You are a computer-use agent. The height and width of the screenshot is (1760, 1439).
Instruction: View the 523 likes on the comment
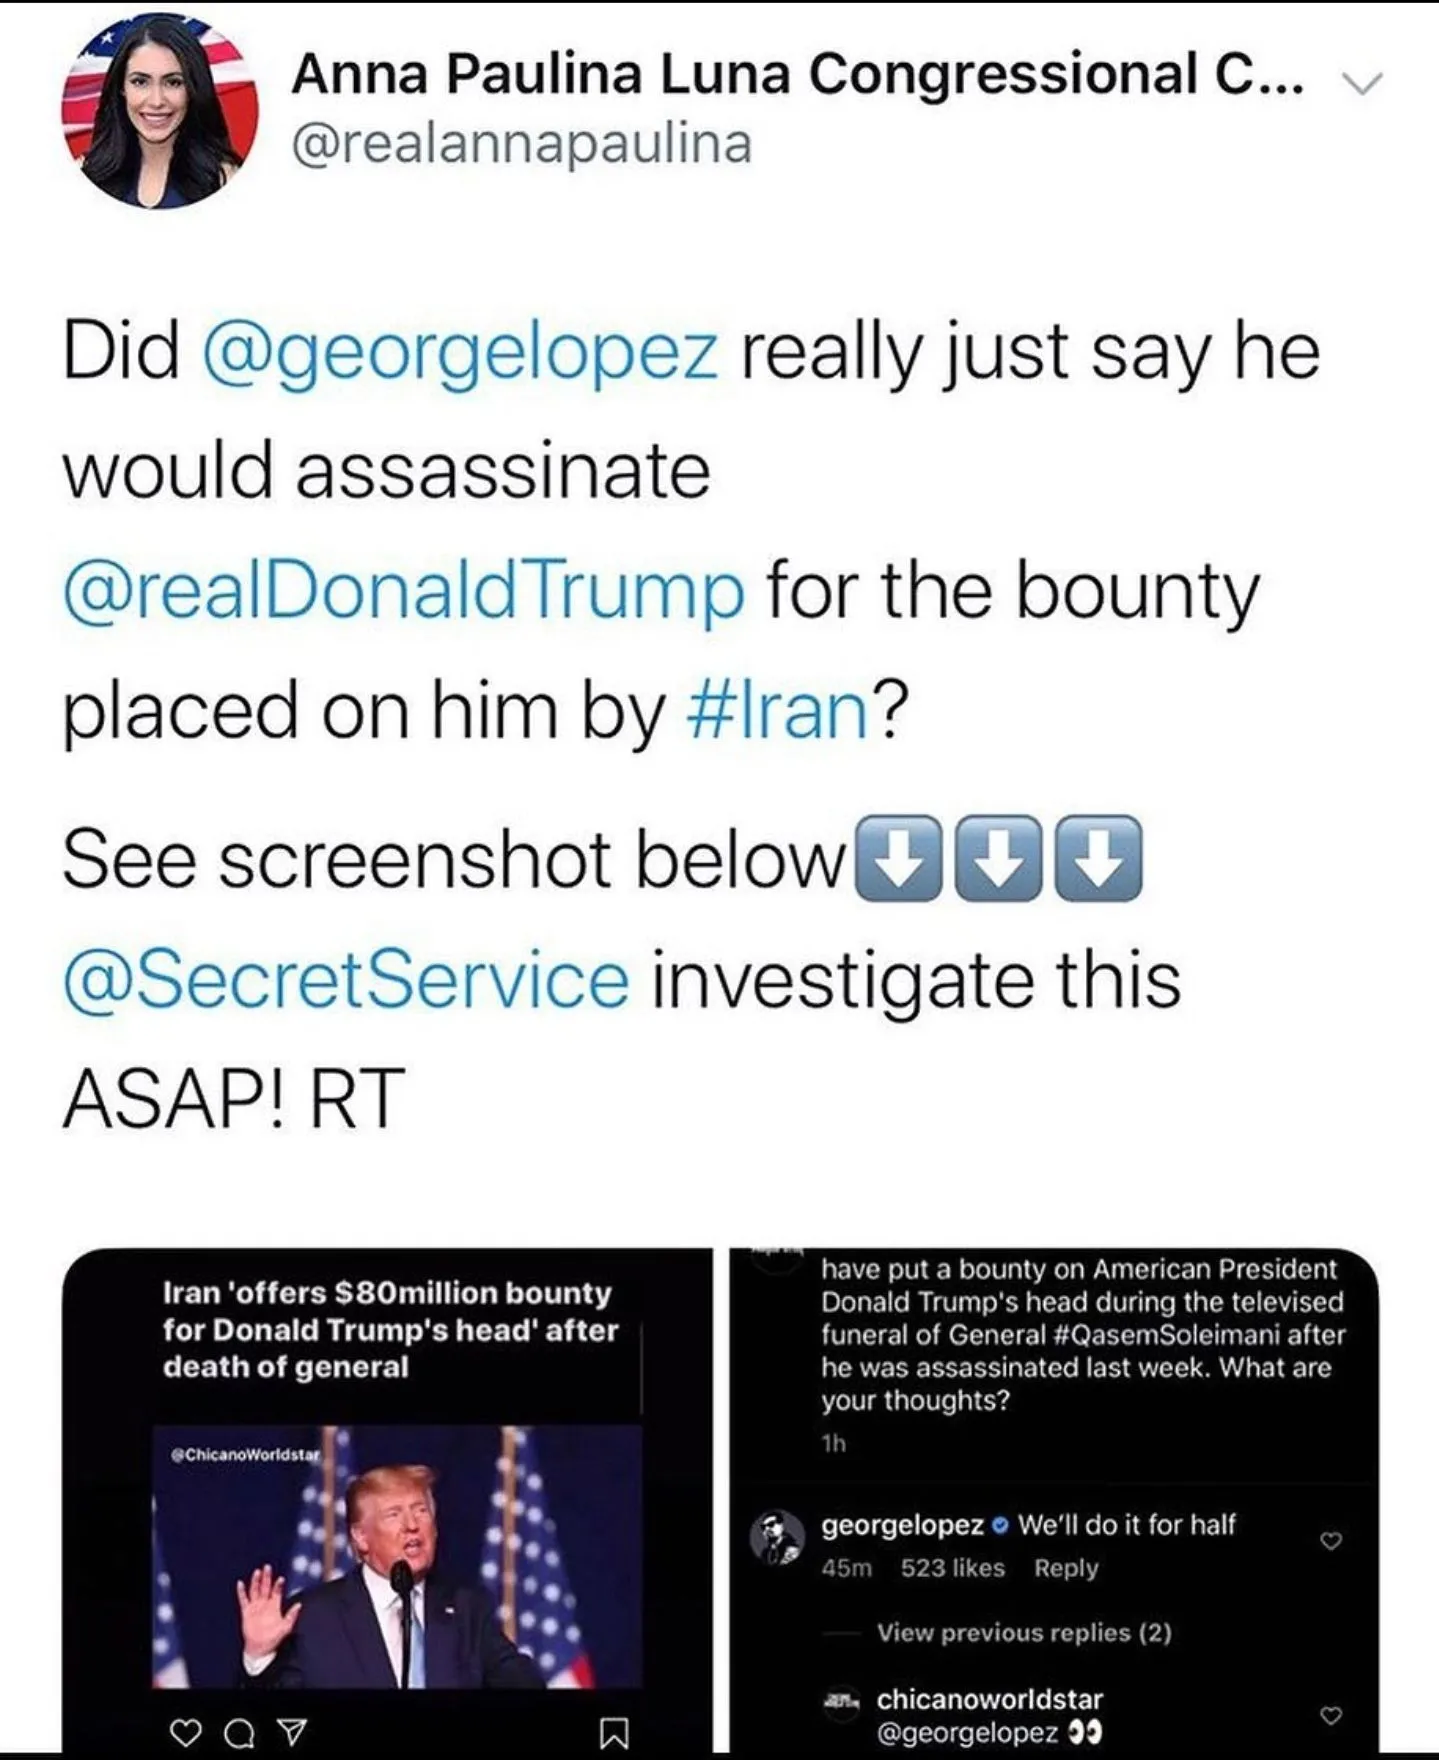[x=952, y=1568]
